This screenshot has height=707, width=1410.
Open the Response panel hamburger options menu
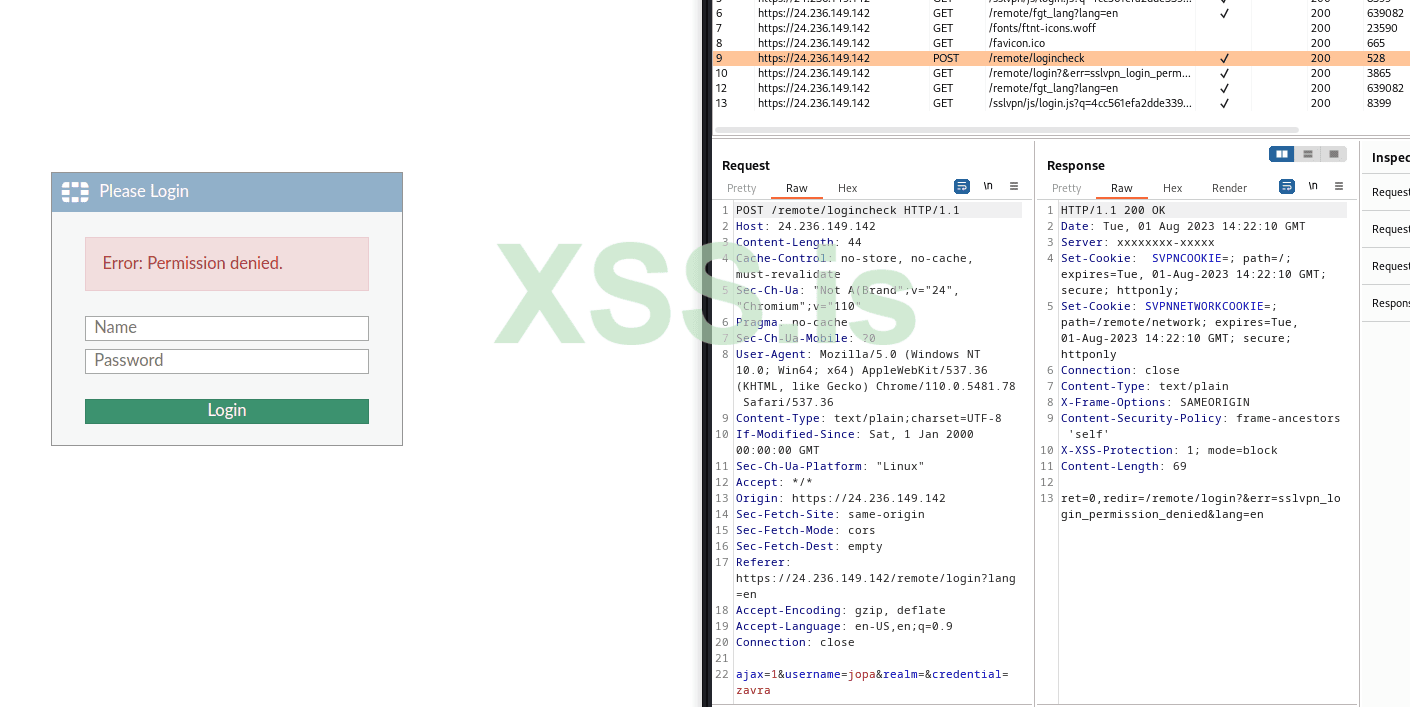(x=1339, y=186)
